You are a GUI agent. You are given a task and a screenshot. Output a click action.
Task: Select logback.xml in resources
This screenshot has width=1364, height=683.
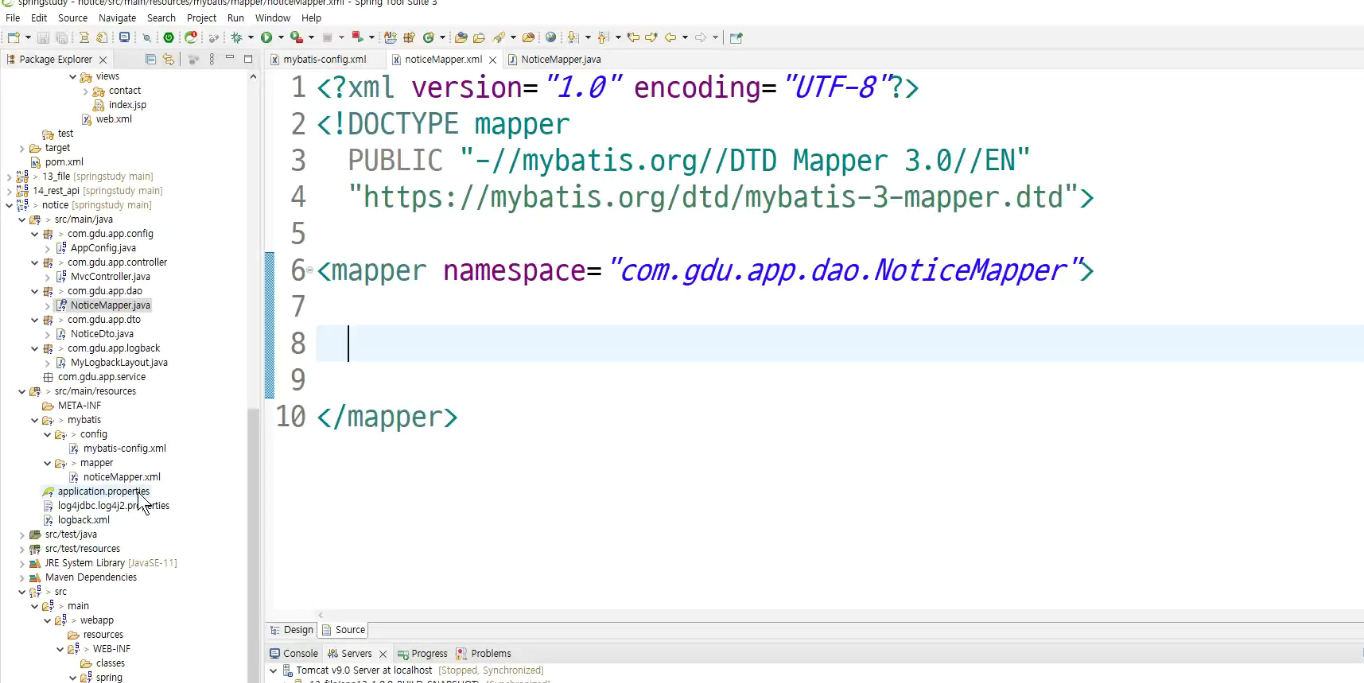(x=84, y=520)
